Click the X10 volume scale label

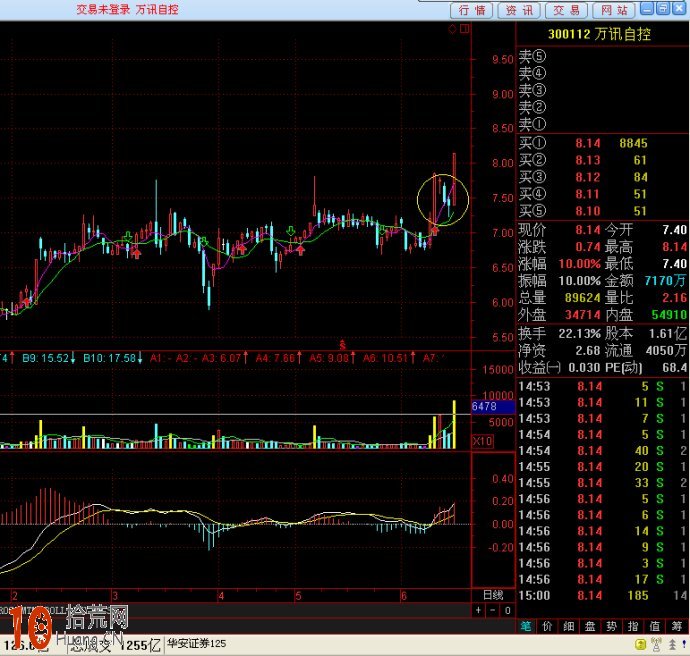coord(483,441)
